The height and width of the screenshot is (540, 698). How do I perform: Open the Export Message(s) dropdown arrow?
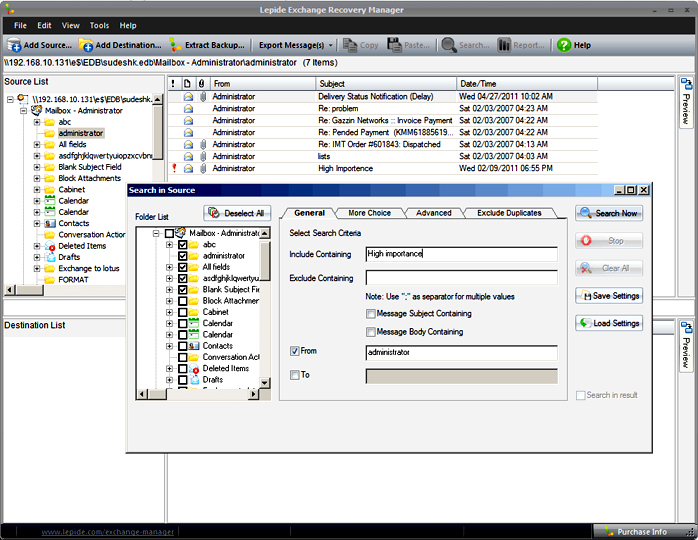tap(330, 45)
